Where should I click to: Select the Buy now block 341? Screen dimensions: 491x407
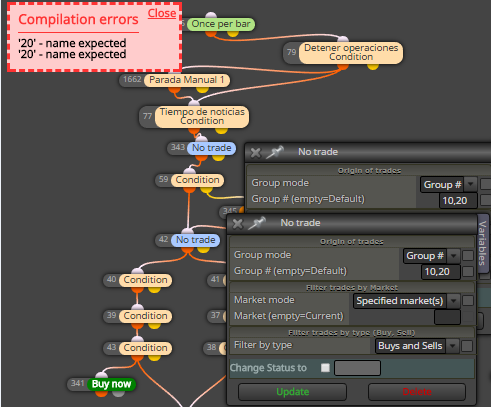tap(111, 384)
